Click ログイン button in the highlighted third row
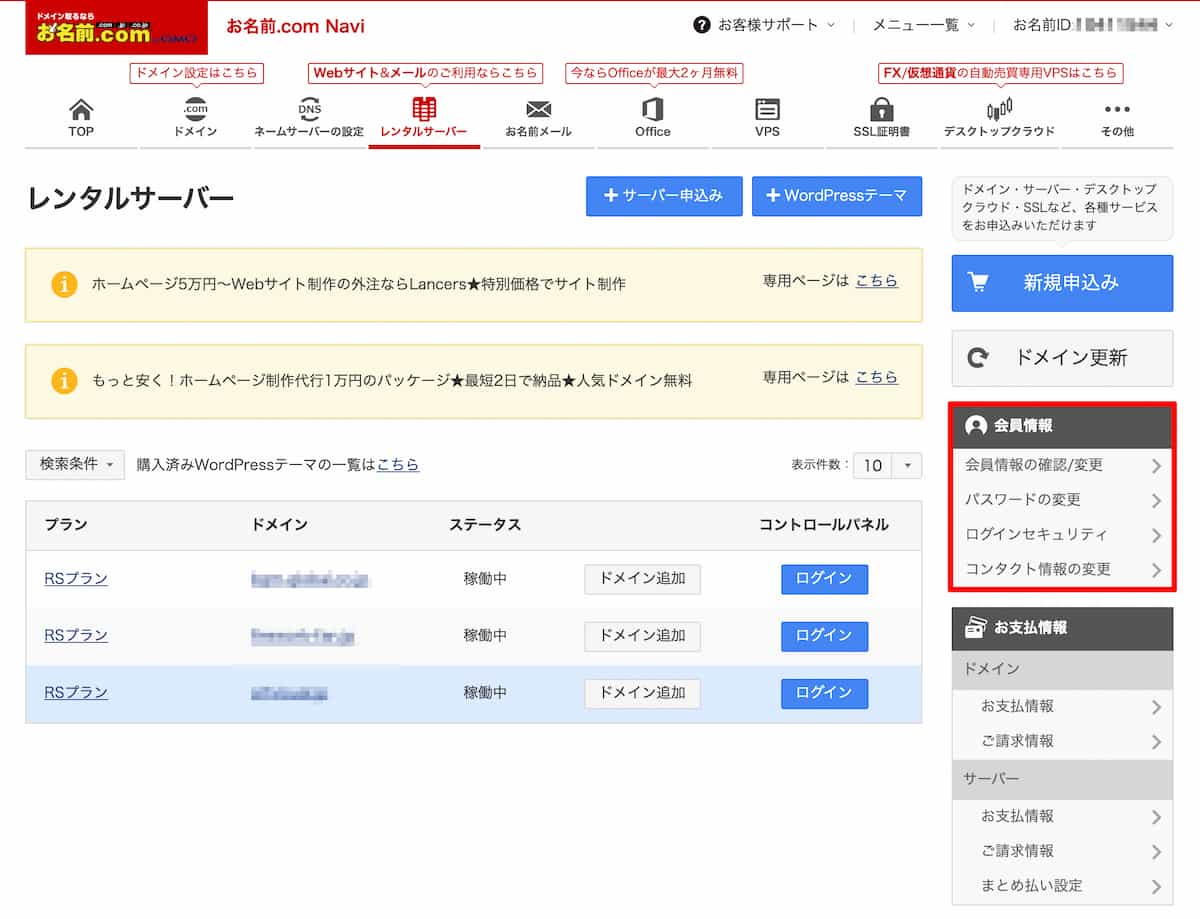Image resolution: width=1200 pixels, height=919 pixels. click(824, 693)
